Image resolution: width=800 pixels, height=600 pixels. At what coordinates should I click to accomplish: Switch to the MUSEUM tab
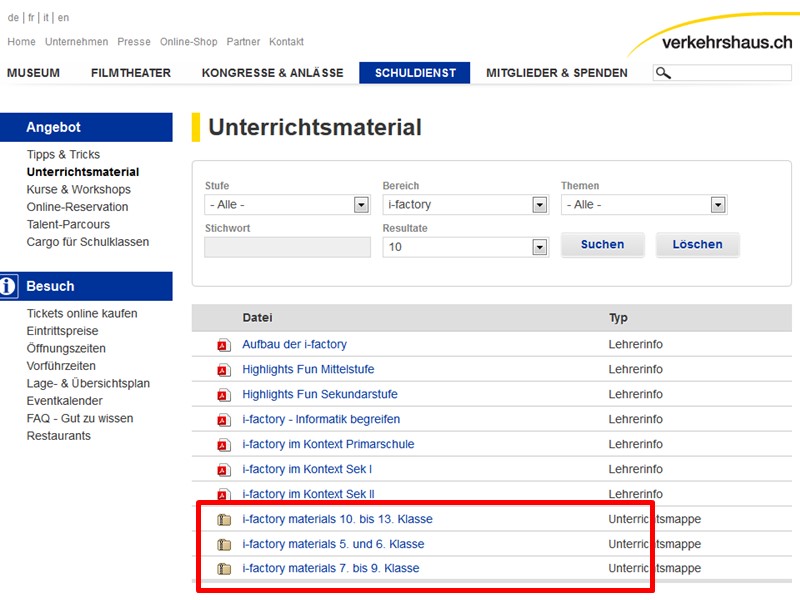33,73
